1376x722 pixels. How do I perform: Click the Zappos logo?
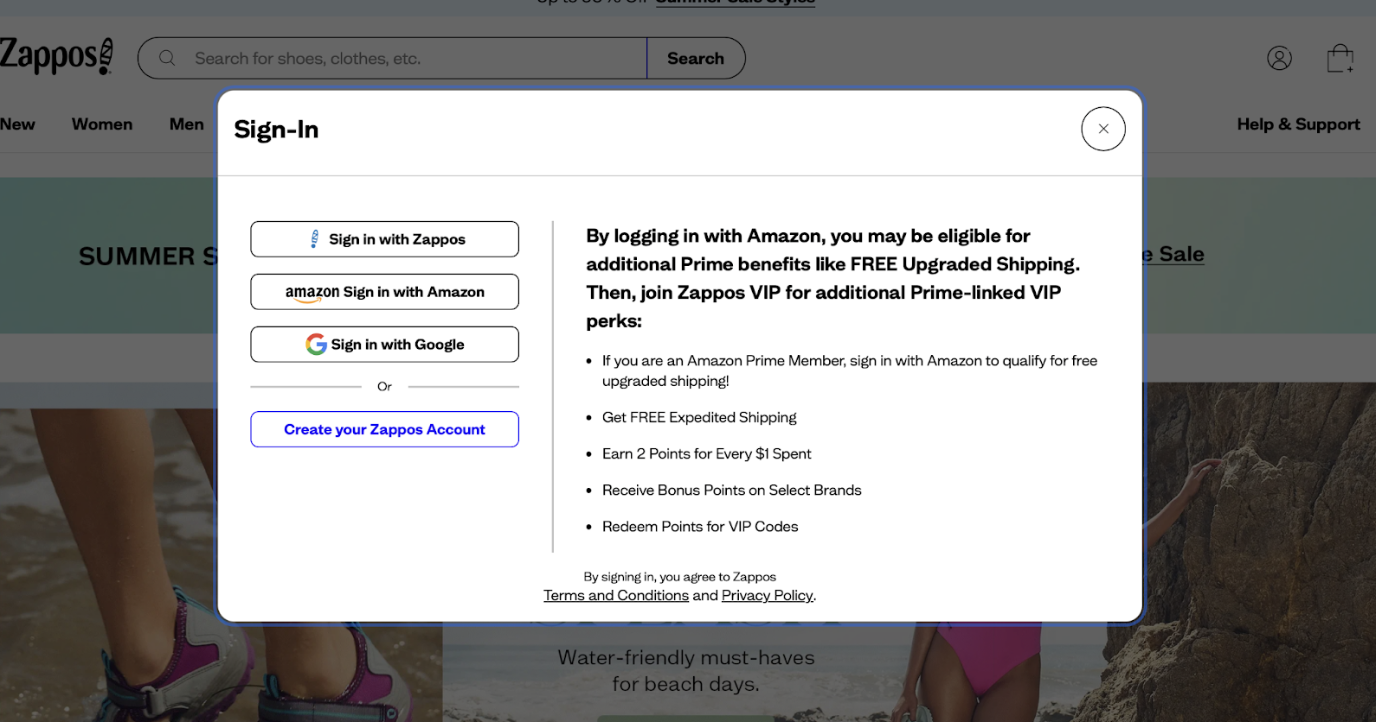[55, 57]
